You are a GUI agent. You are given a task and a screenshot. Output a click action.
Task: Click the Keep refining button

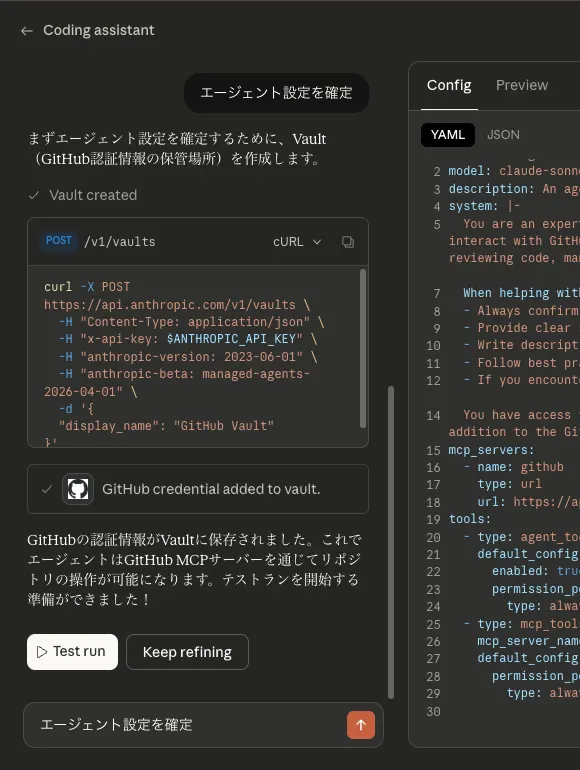(x=187, y=652)
